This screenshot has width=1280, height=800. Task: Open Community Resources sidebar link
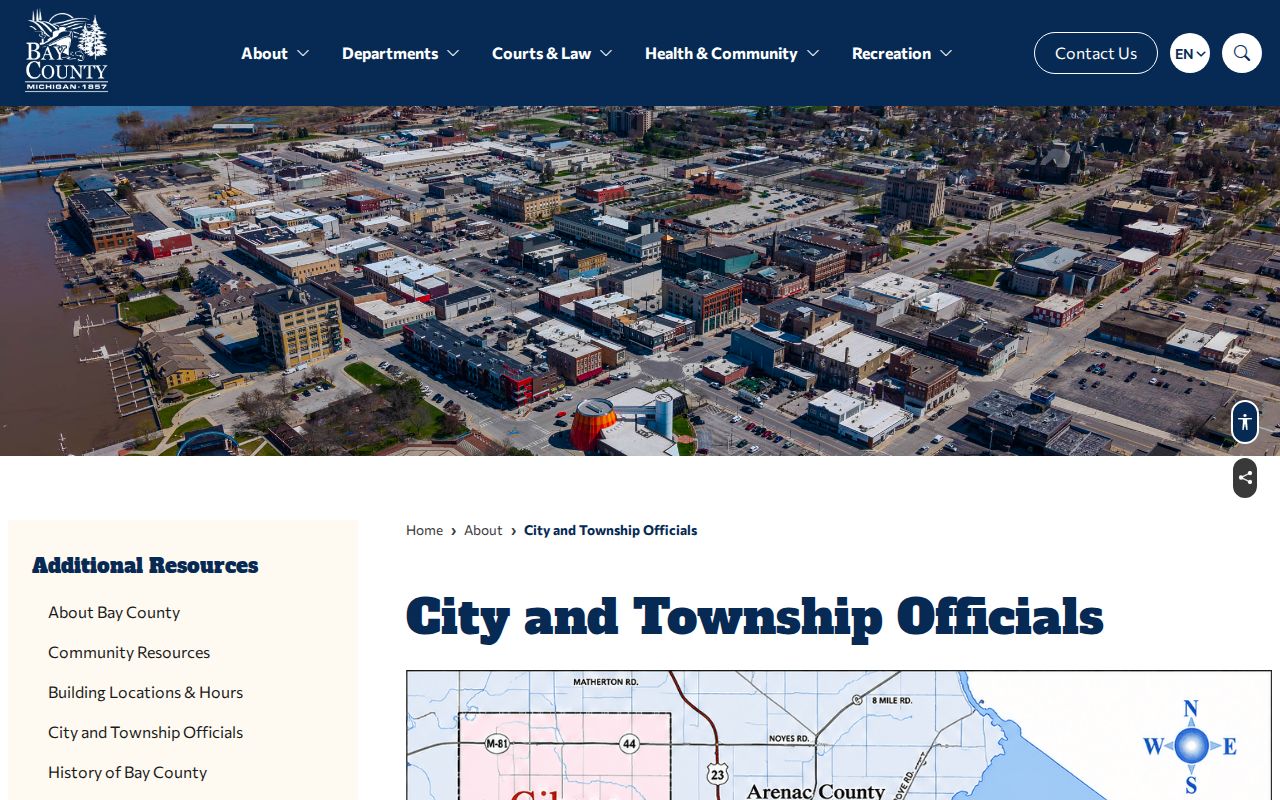coord(129,652)
